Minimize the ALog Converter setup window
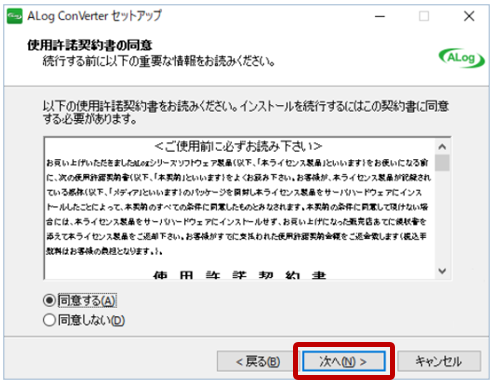494x384 pixels. (380, 16)
